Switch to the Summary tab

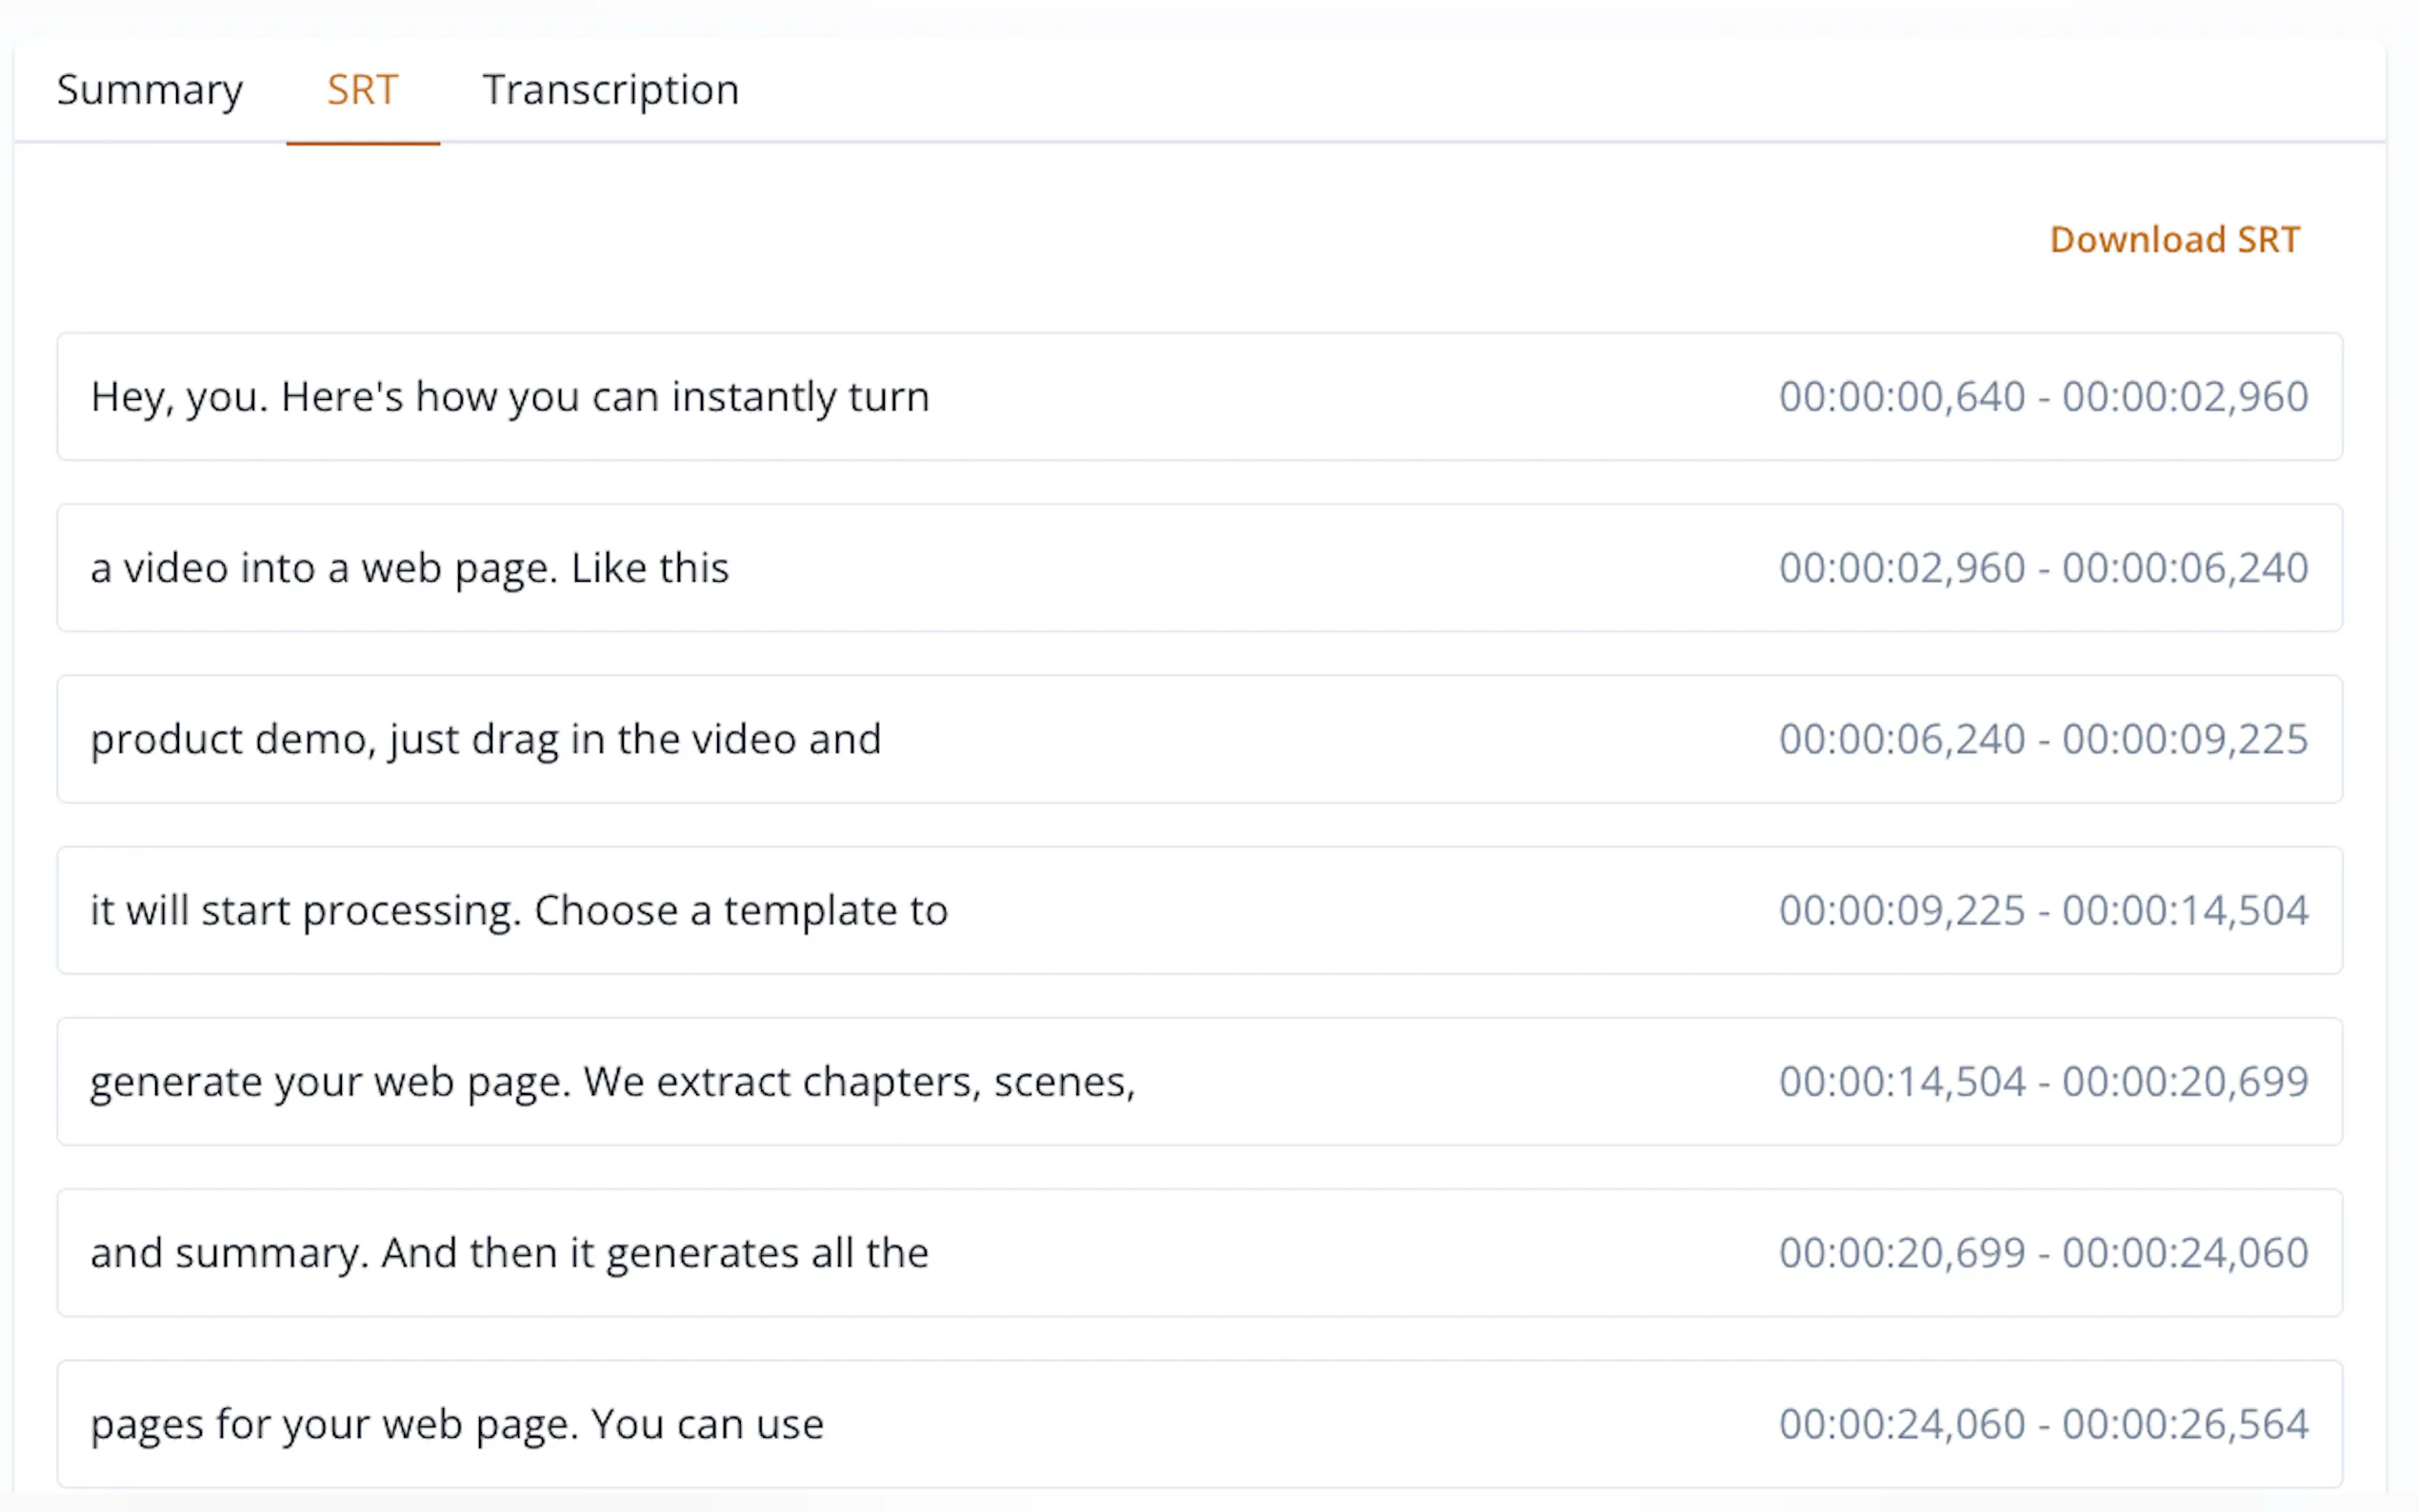(150, 91)
